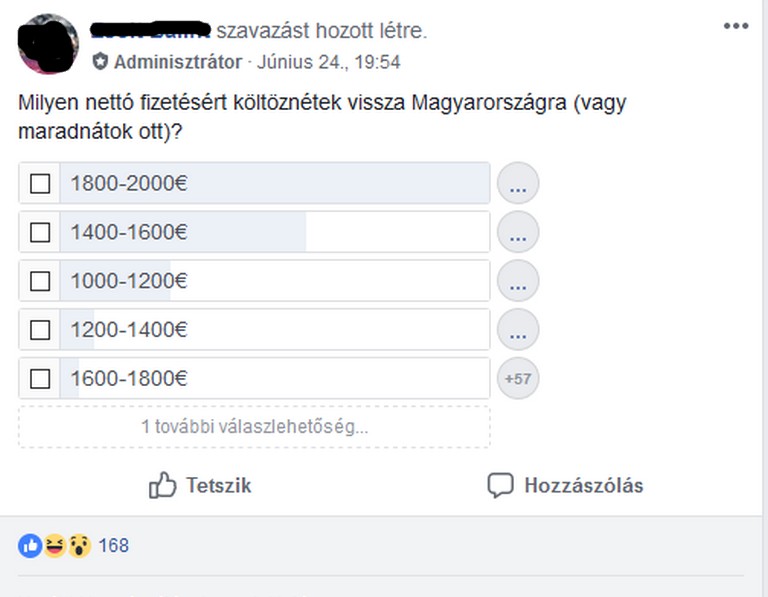Image resolution: width=768 pixels, height=597 pixels.
Task: Open the 168 reactions count
Action: (113, 545)
